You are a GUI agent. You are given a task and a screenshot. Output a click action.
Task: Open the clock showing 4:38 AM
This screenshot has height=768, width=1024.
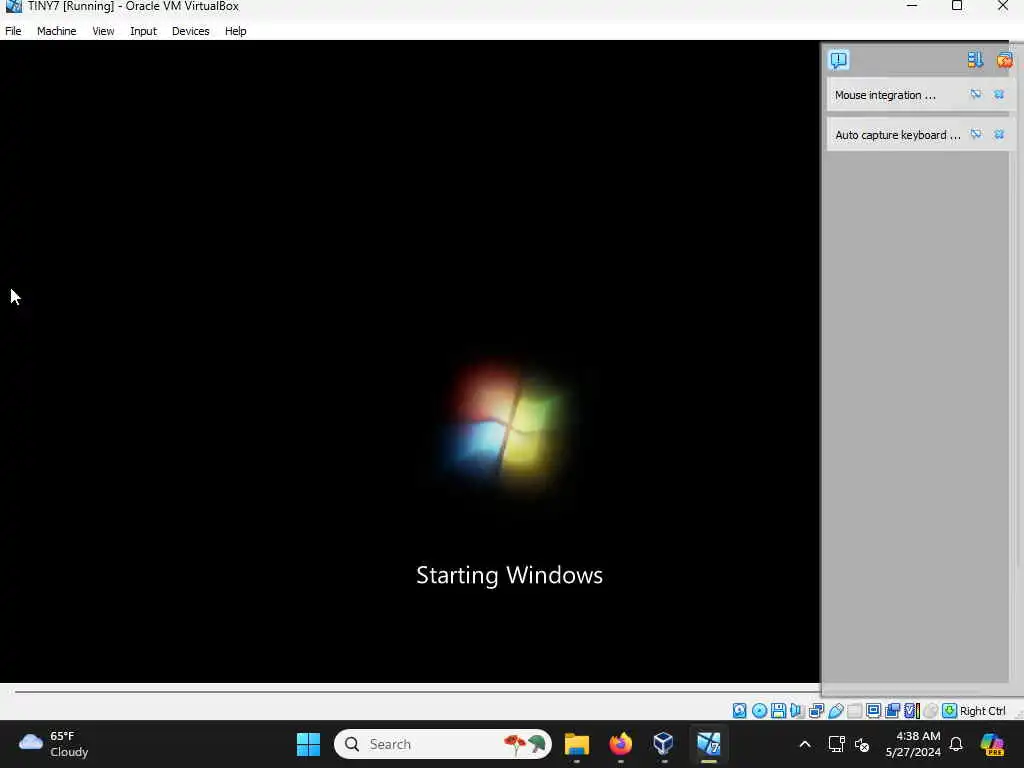(x=913, y=744)
